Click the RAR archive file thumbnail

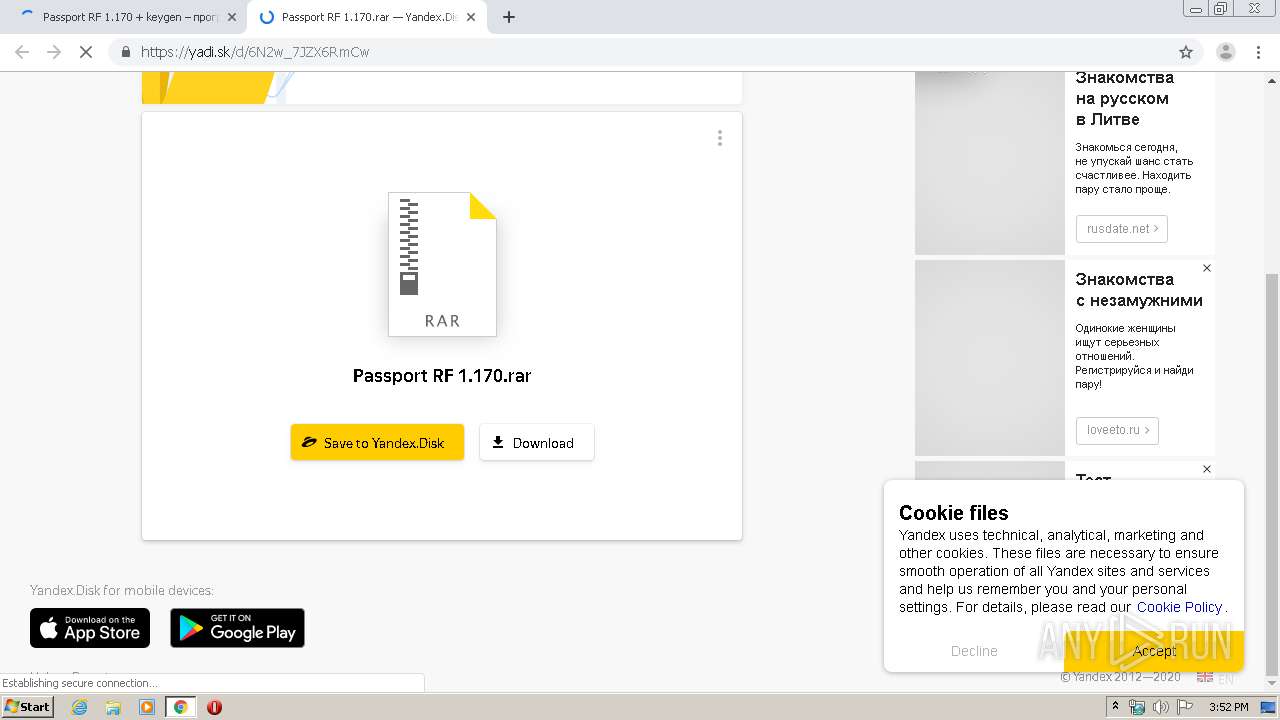[442, 264]
